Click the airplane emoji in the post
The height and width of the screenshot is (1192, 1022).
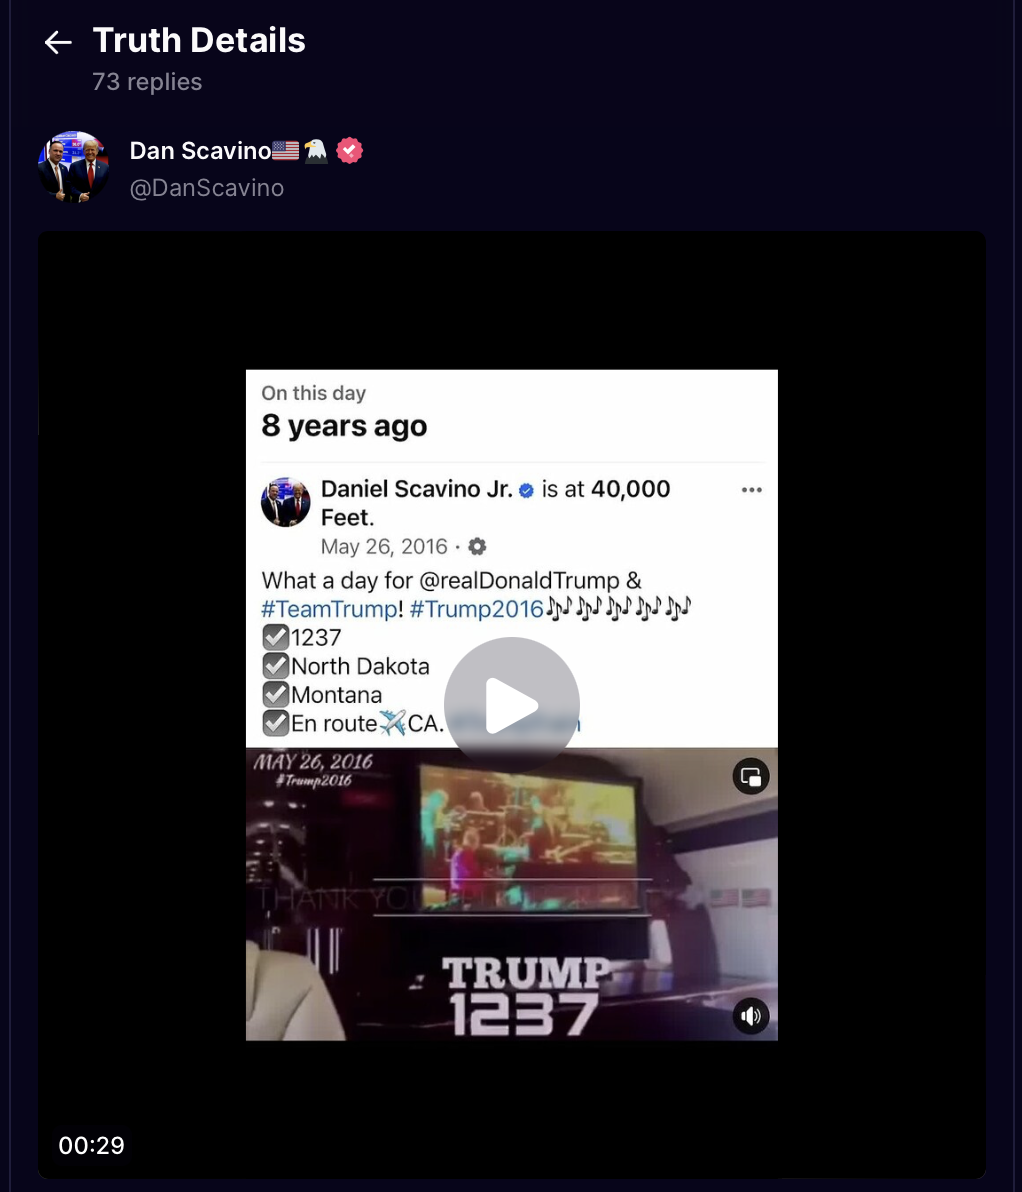(x=392, y=723)
